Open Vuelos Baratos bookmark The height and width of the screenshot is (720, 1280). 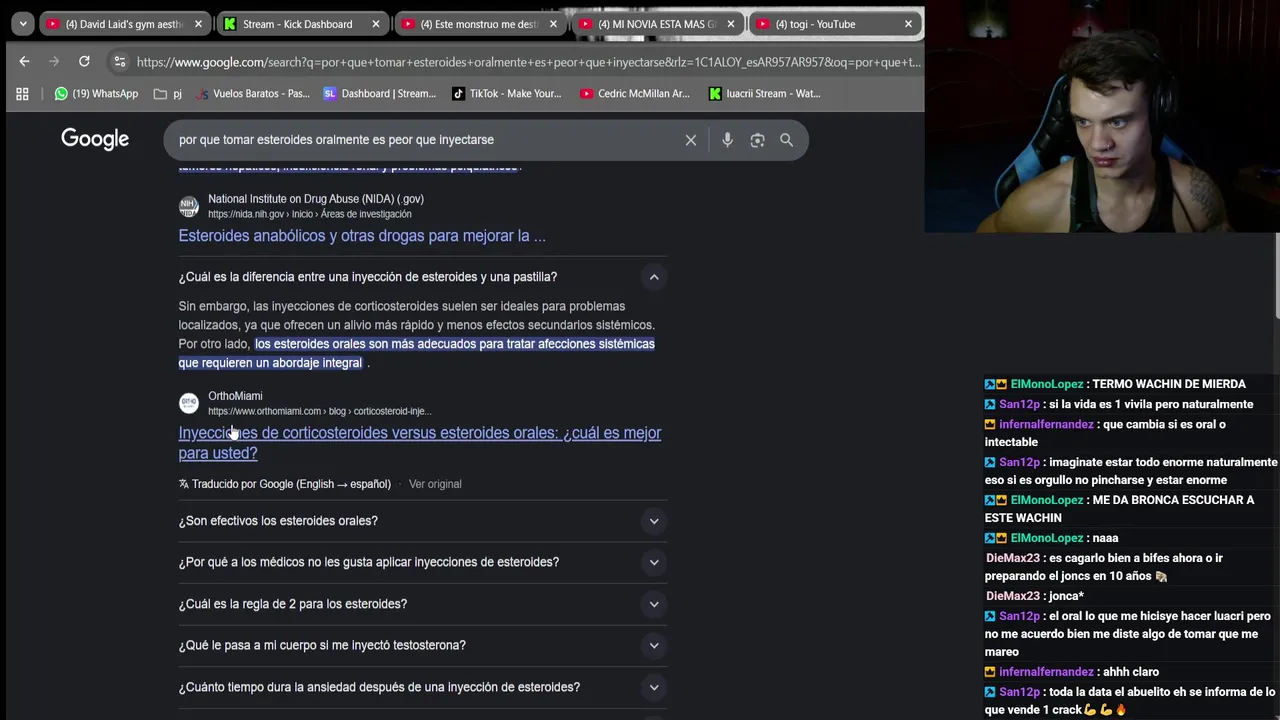coord(253,94)
